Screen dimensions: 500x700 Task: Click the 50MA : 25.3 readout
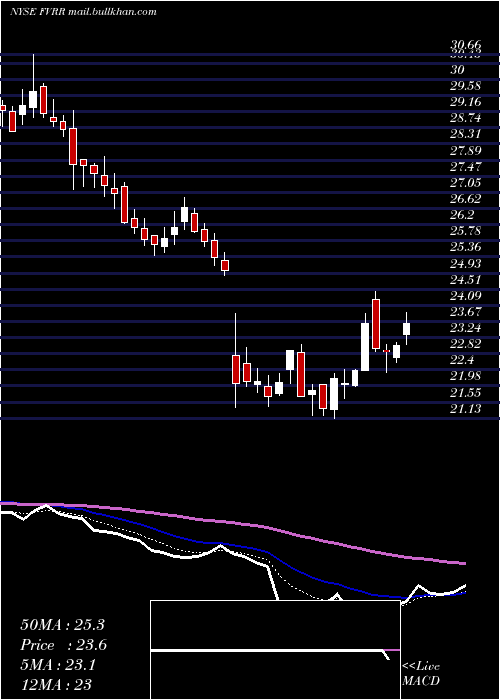(x=62, y=625)
